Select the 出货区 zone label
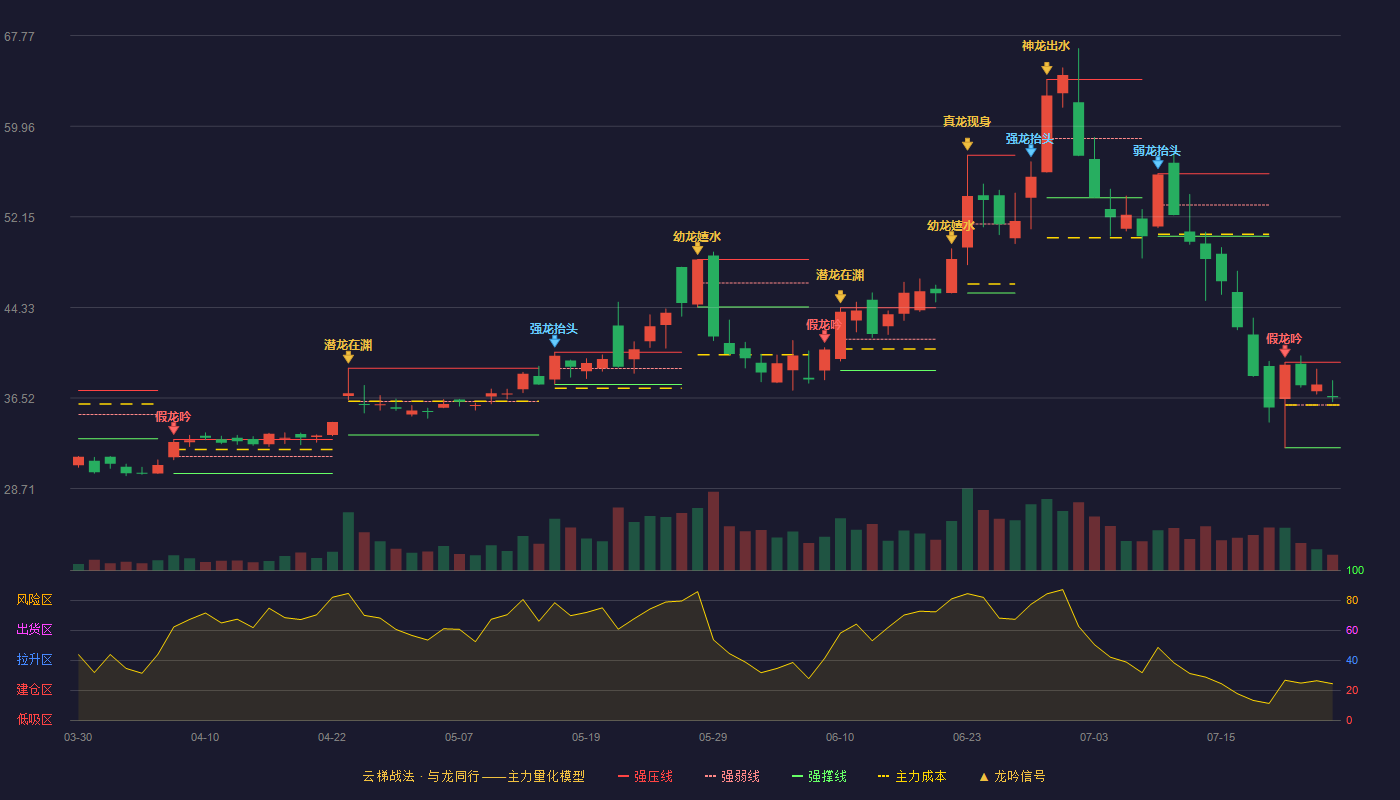 coord(34,630)
